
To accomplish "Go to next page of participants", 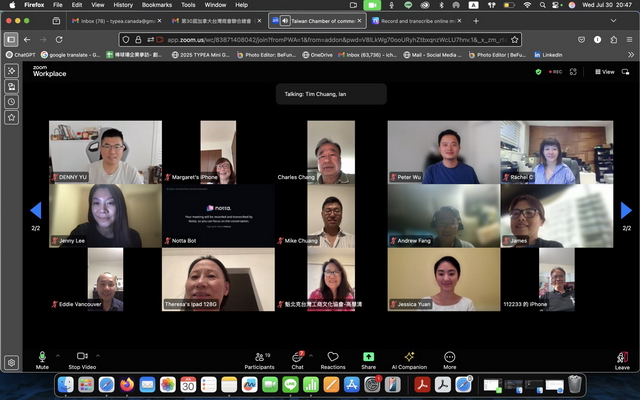I will click(x=627, y=210).
